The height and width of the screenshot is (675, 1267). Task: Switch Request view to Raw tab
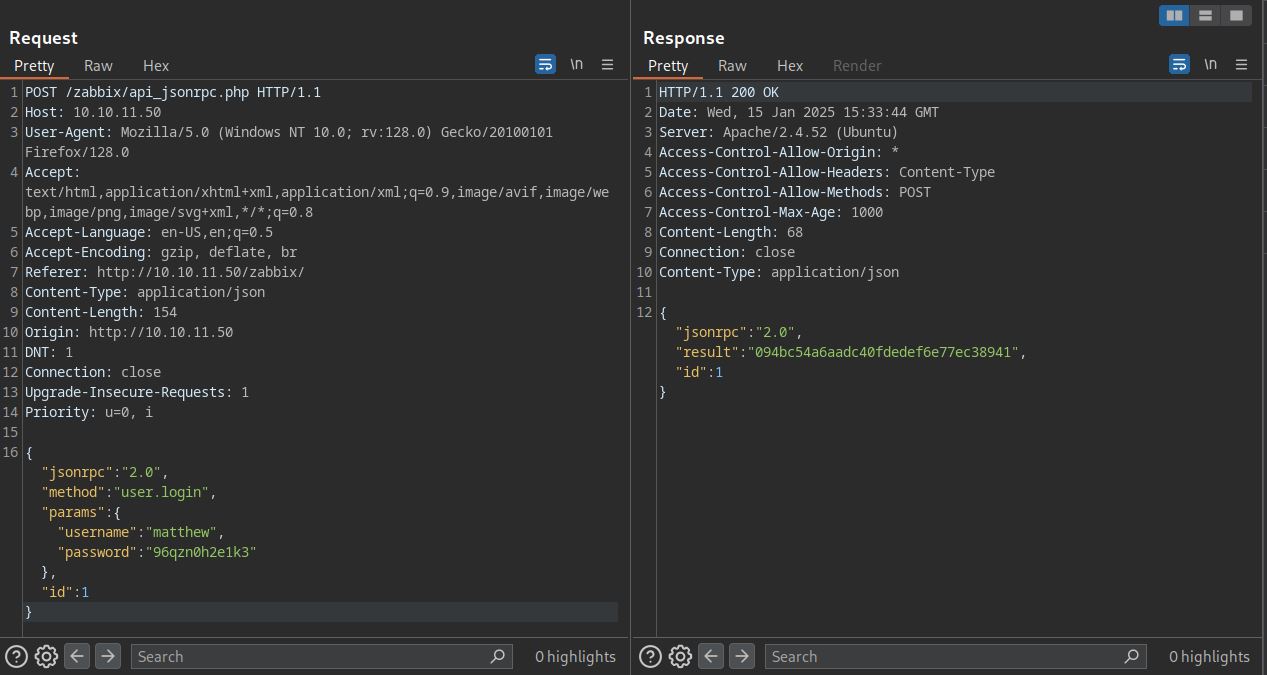coord(98,65)
